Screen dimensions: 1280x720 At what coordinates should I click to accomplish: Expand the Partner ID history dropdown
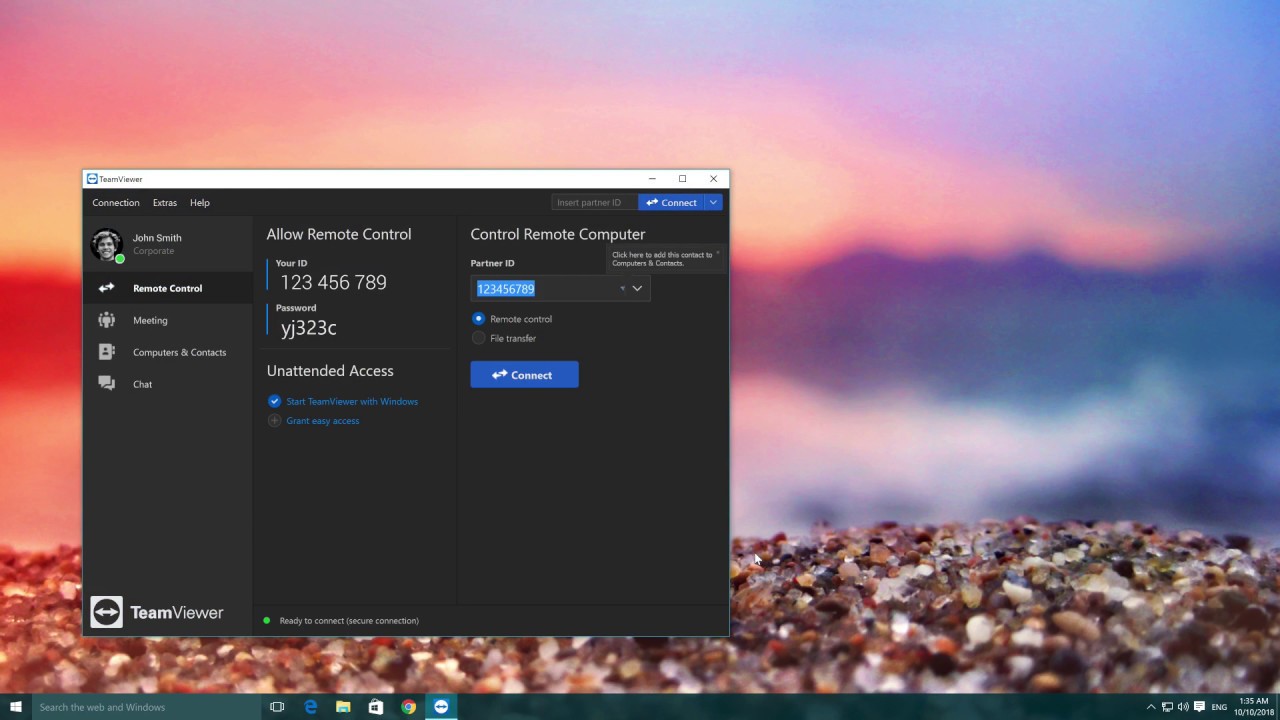click(637, 288)
